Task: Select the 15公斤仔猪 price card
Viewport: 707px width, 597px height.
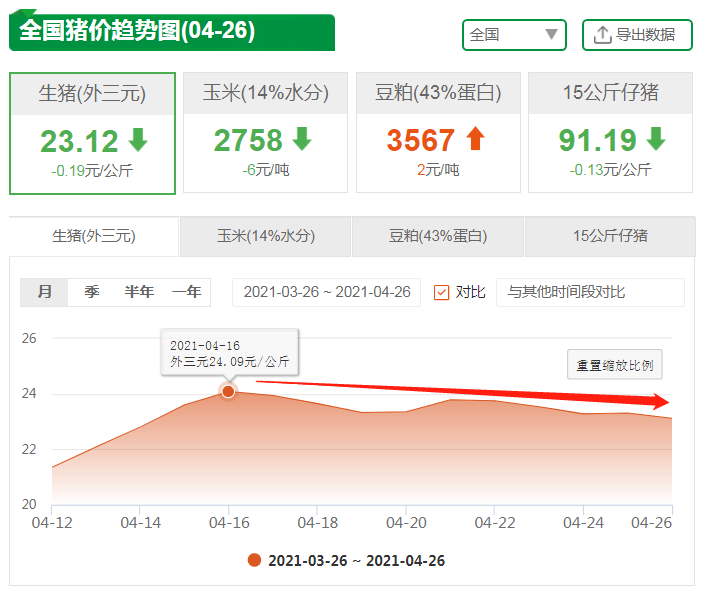Action: (611, 133)
